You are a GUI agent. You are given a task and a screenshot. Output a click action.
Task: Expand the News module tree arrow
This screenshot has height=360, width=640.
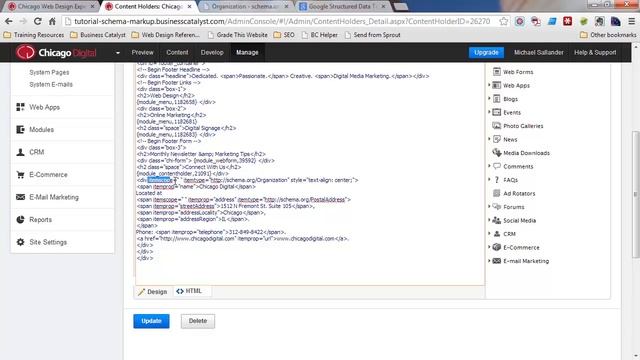tap(489, 139)
